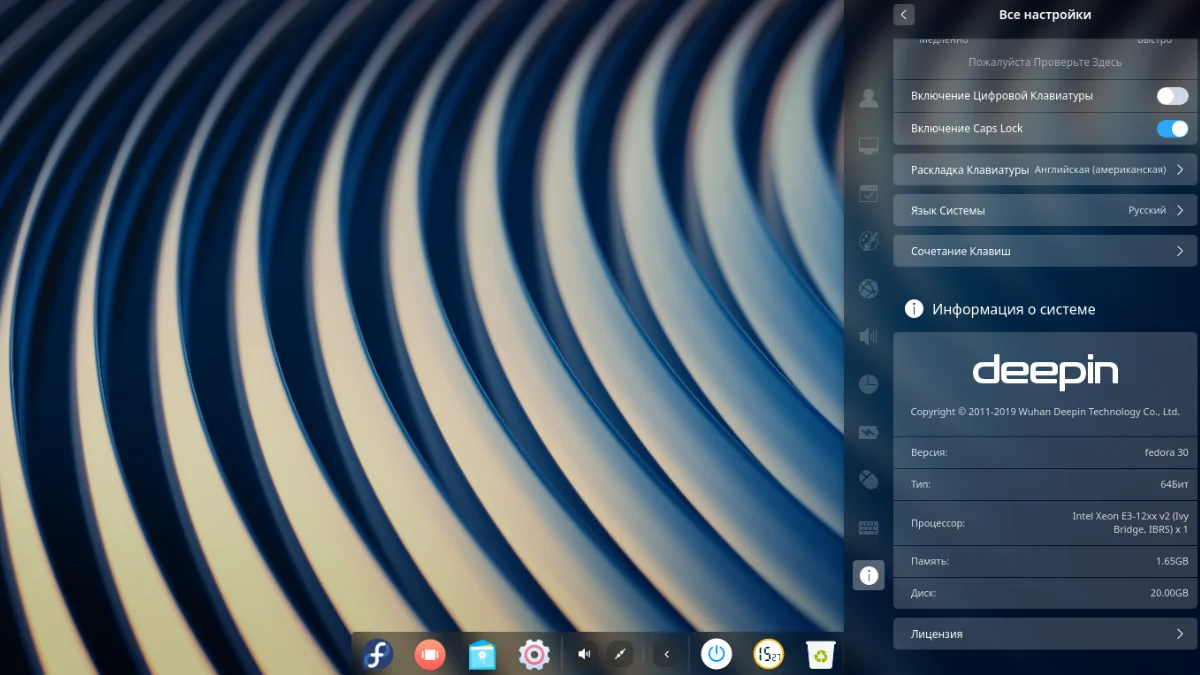Click the Пожалуйста Проверьте Здесь test area
The height and width of the screenshot is (675, 1200).
1044,62
